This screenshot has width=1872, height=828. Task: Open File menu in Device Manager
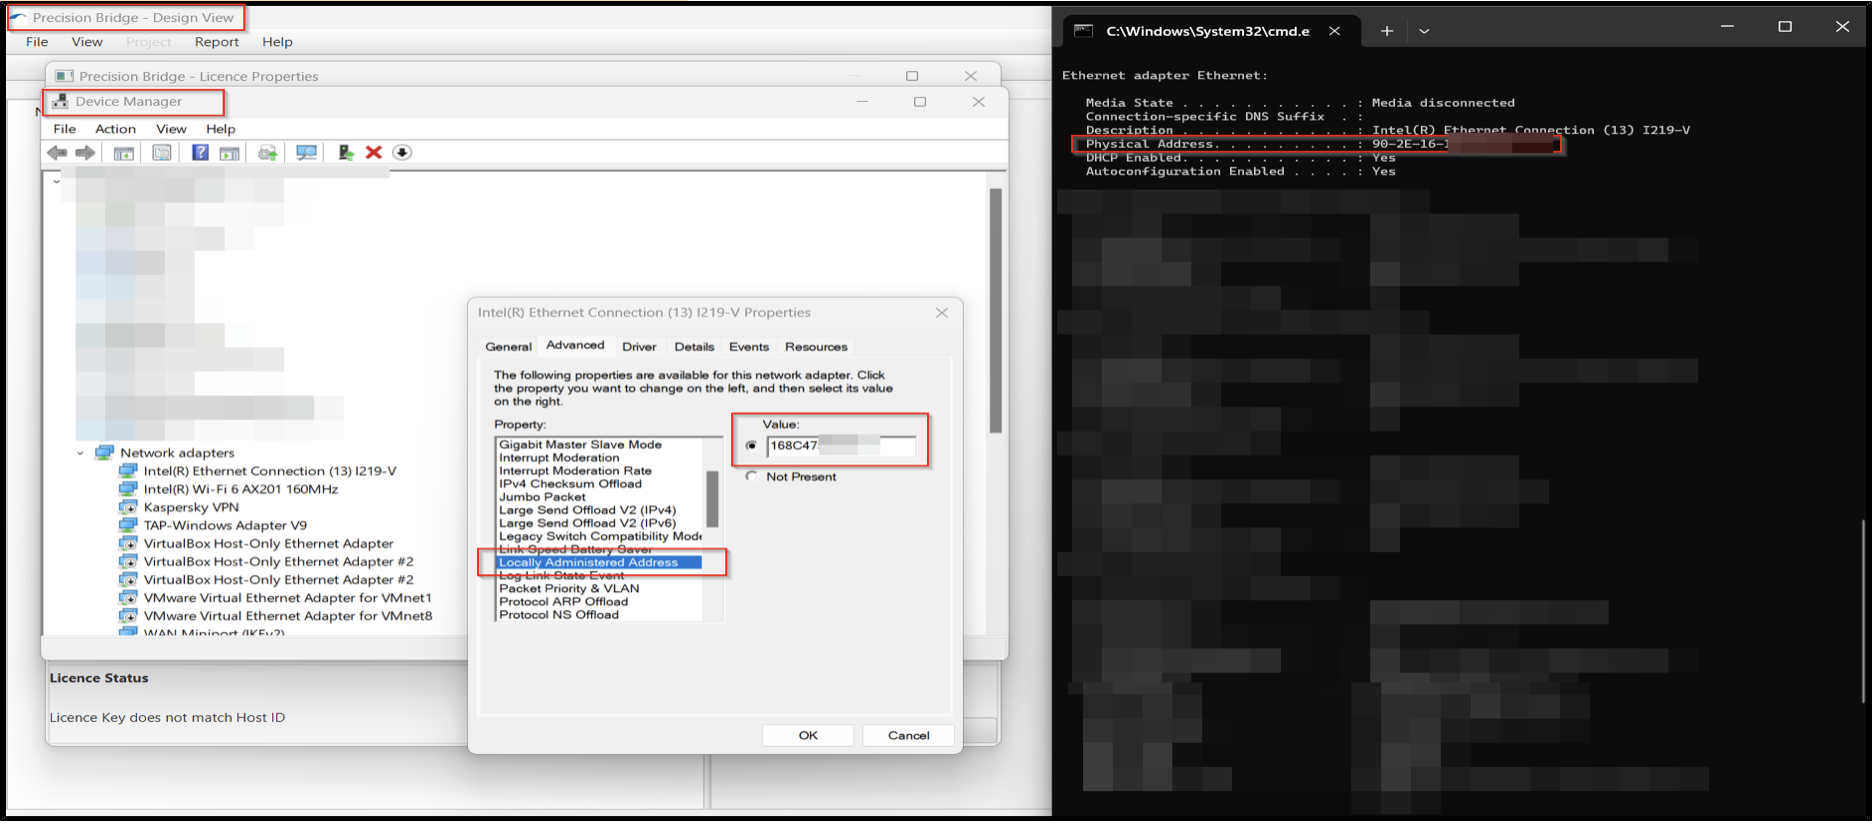pyautogui.click(x=65, y=129)
